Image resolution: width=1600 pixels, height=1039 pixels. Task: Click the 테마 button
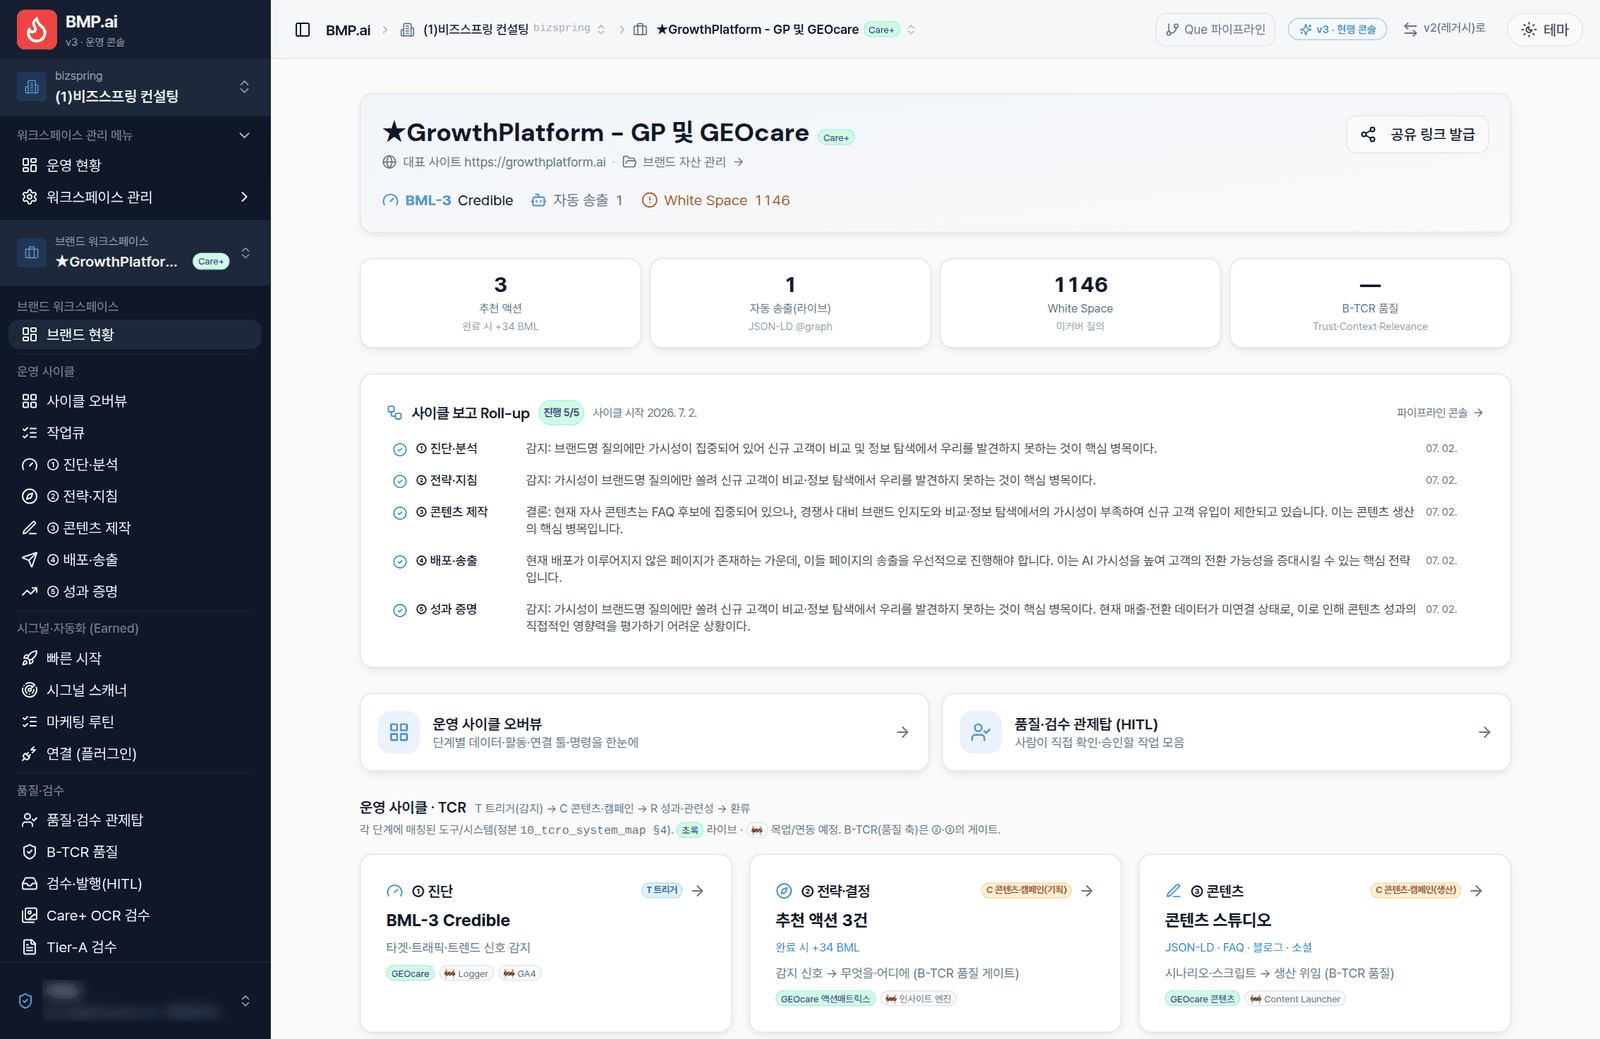1545,30
